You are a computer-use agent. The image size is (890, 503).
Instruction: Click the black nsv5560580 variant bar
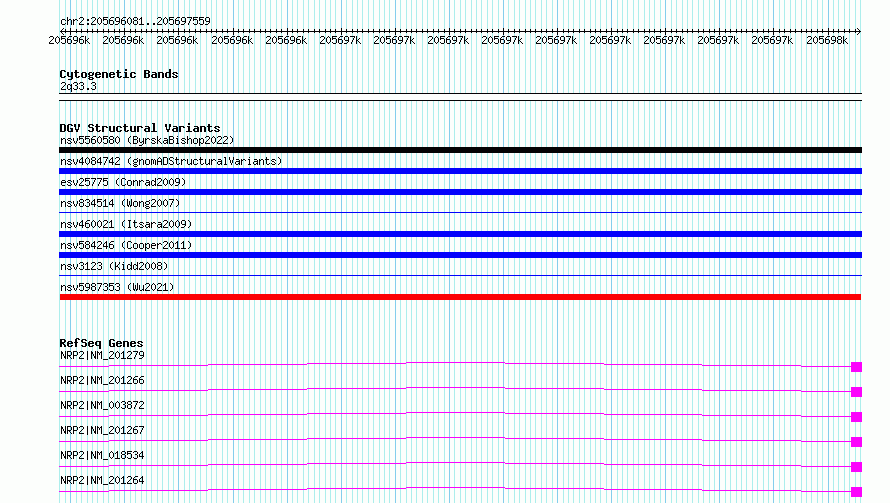click(x=460, y=150)
